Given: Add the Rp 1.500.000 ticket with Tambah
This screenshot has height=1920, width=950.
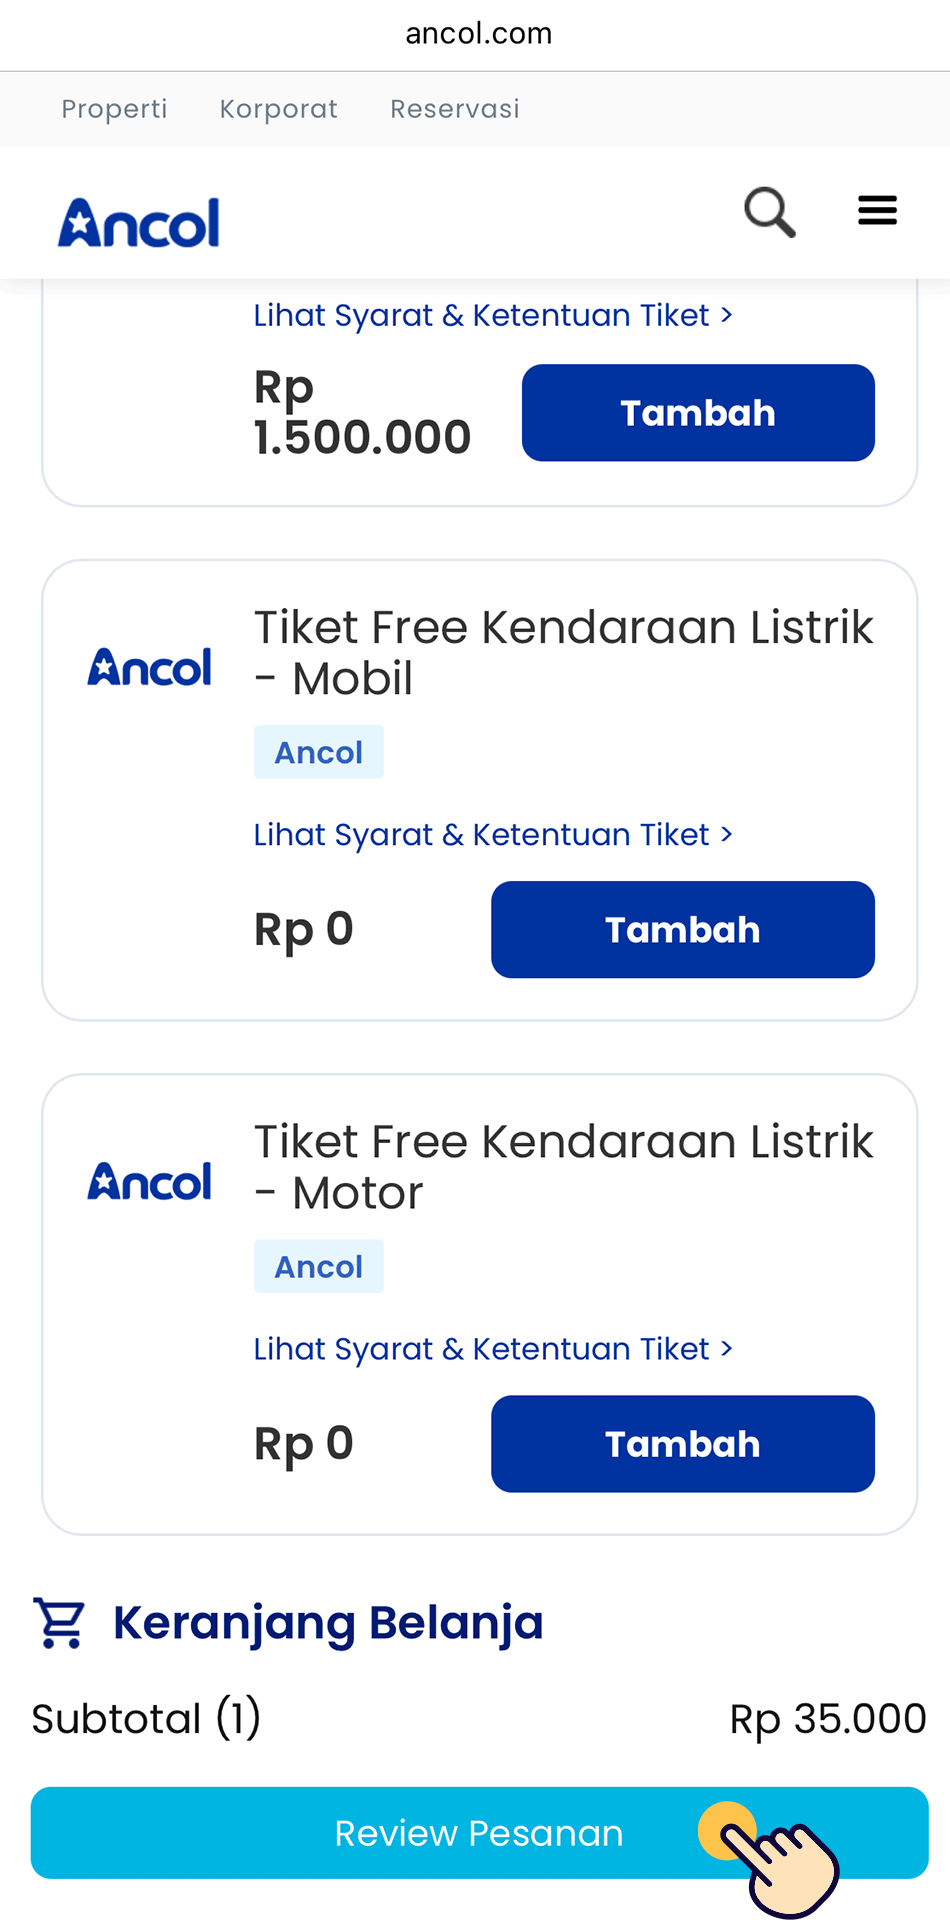Looking at the screenshot, I should (x=698, y=413).
